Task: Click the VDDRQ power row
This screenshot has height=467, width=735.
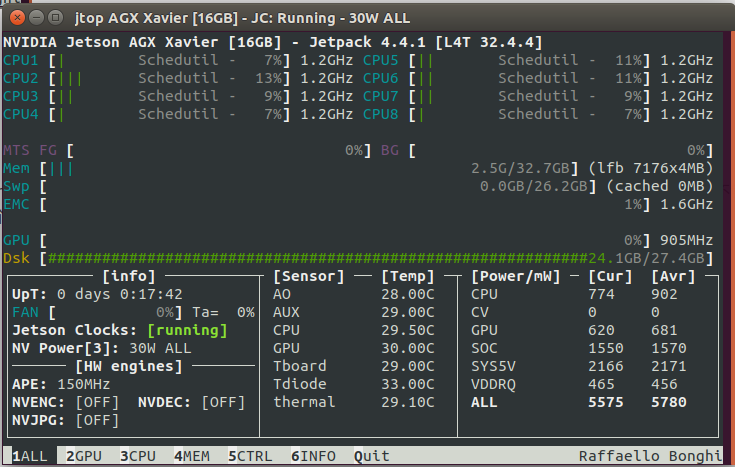Action: 574,384
